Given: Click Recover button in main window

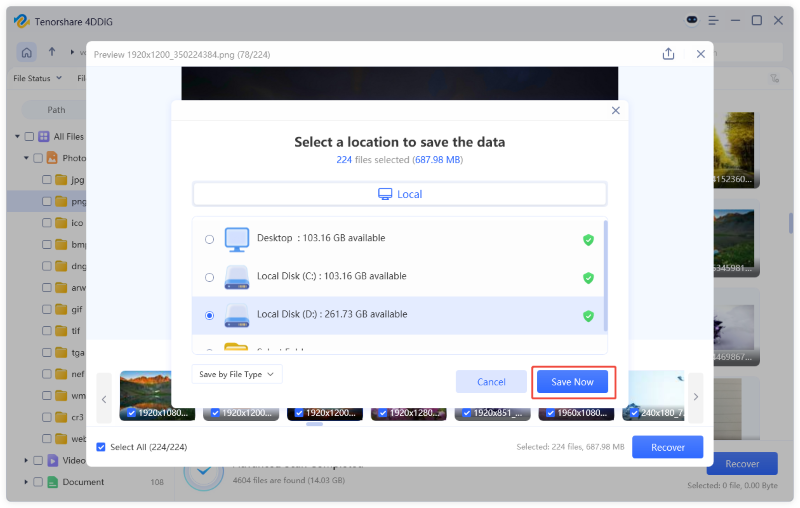Looking at the screenshot, I should 742,464.
